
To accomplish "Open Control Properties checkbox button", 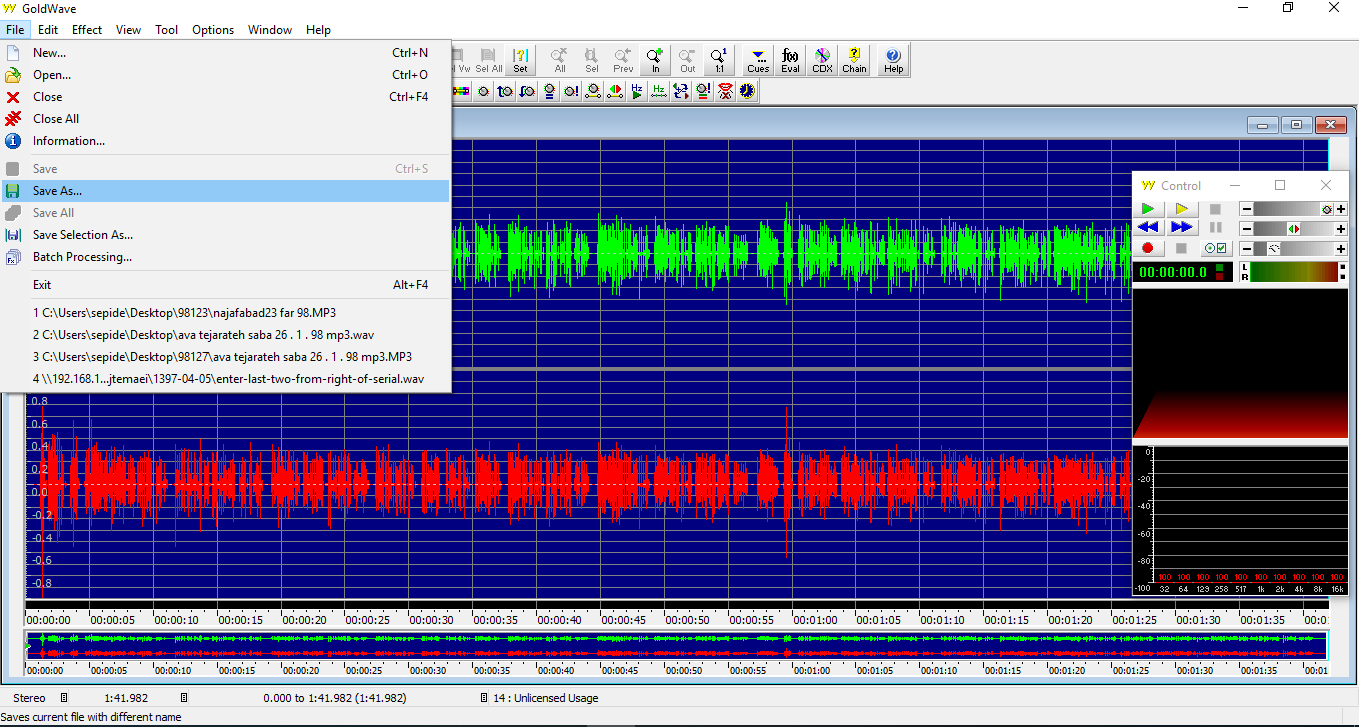I will (x=1215, y=248).
